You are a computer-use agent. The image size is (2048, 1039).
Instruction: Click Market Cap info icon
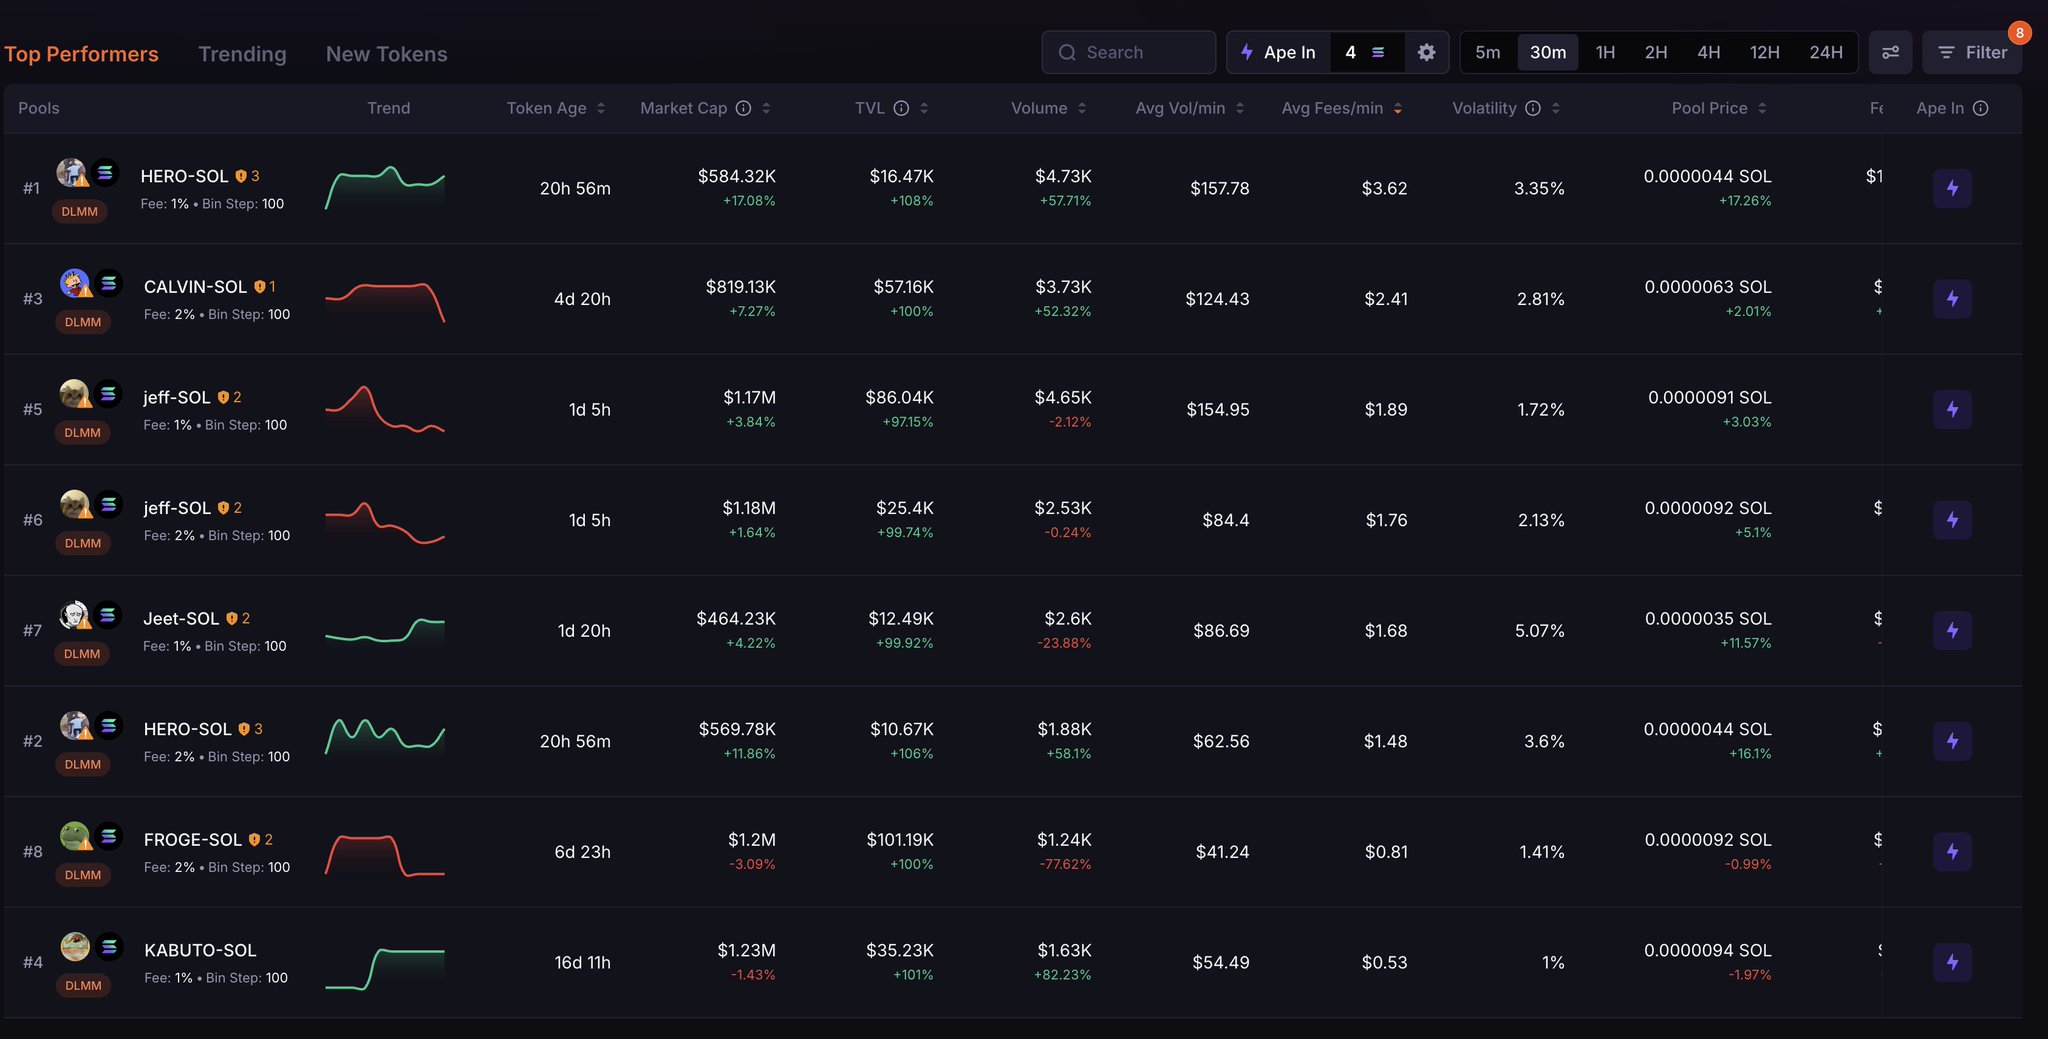point(743,108)
